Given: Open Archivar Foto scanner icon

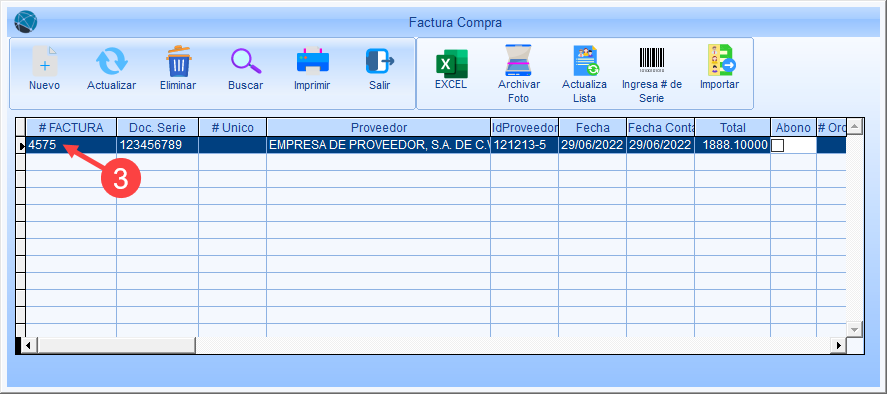Looking at the screenshot, I should (x=519, y=61).
